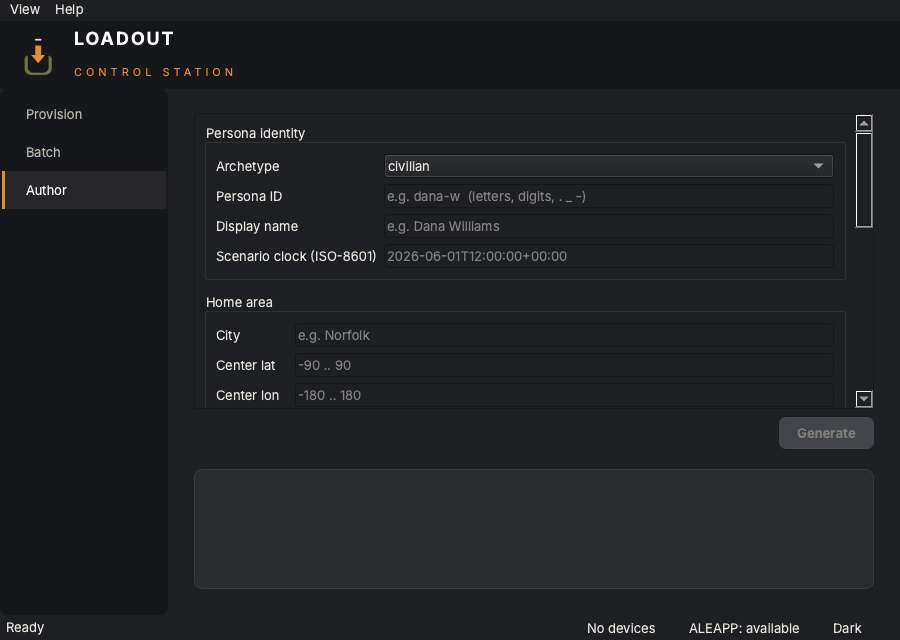The height and width of the screenshot is (640, 900).
Task: Click the Archetype label
Action: (247, 166)
